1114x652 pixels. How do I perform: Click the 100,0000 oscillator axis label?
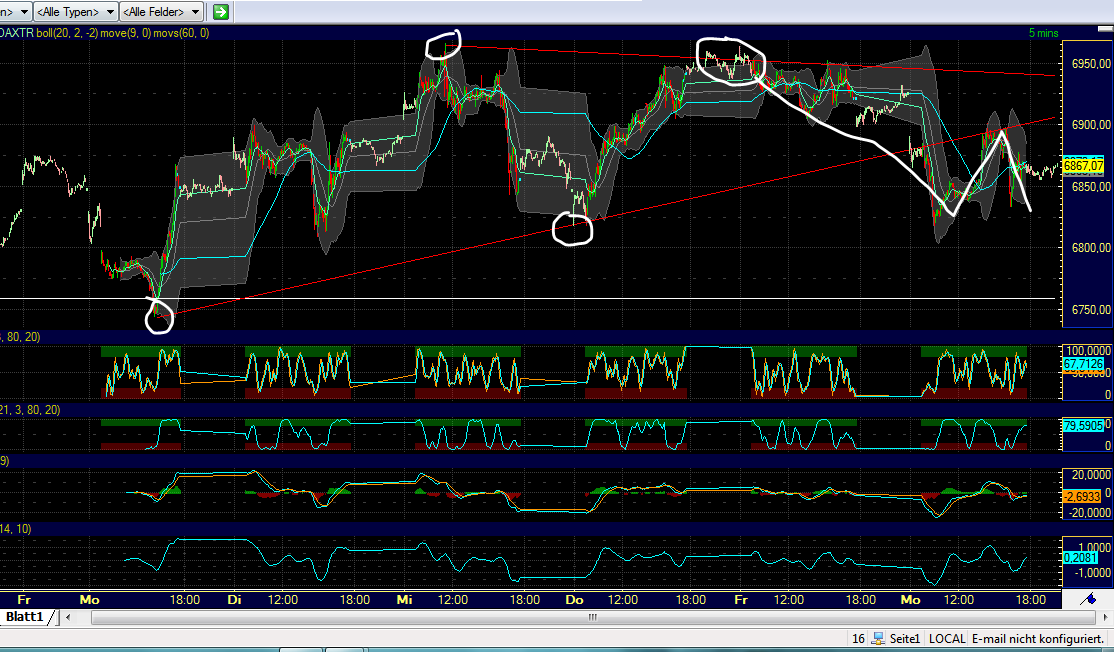[x=1089, y=351]
